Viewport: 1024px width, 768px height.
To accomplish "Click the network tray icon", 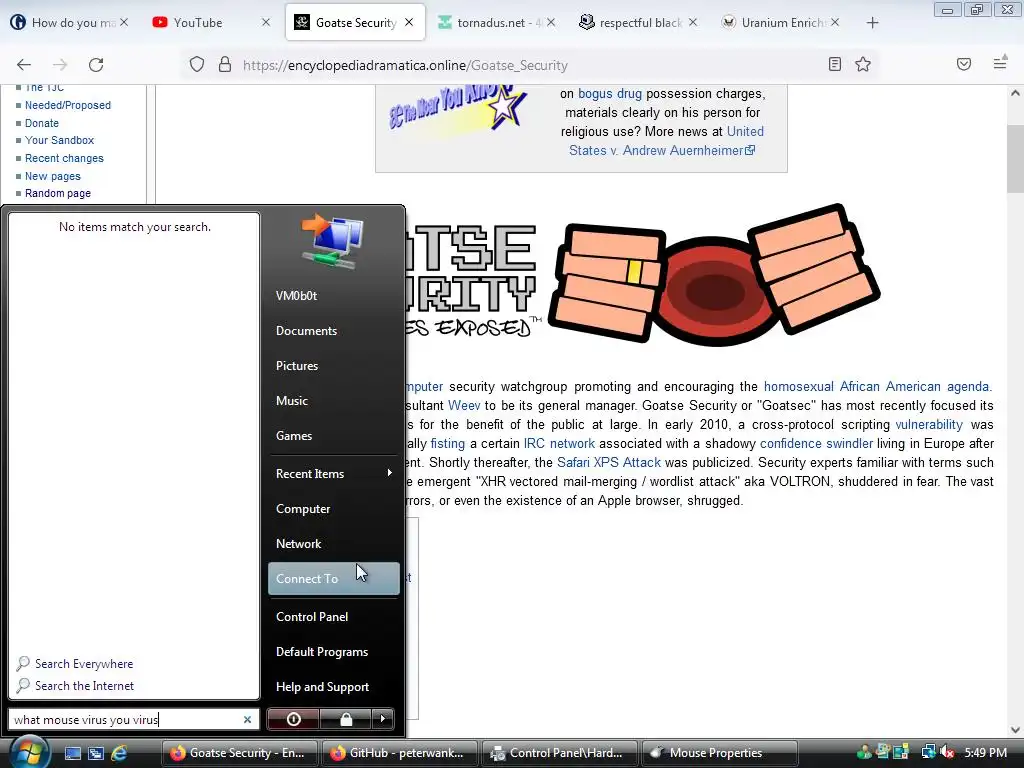I will coord(928,753).
